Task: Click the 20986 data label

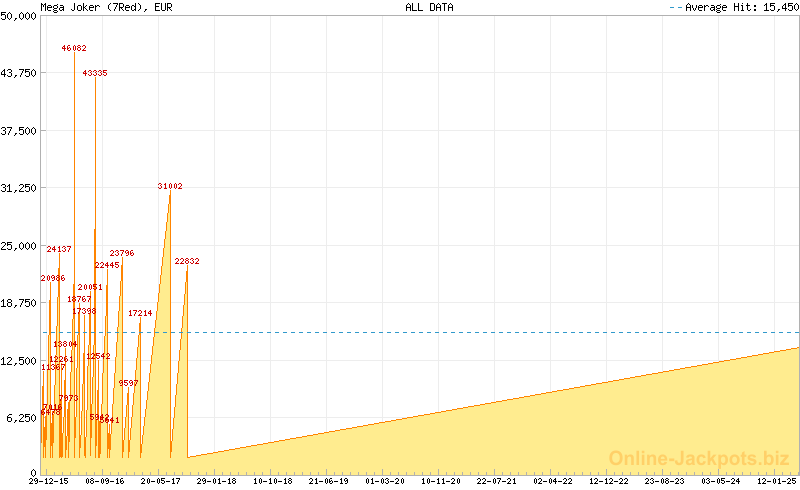Action: [x=53, y=278]
